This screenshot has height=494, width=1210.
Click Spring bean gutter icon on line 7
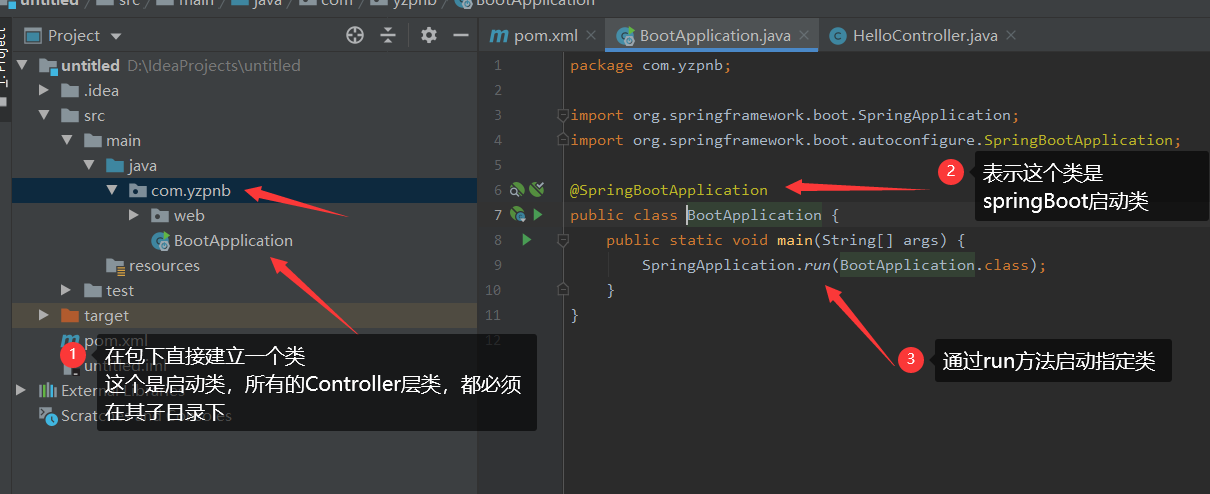[x=517, y=214]
